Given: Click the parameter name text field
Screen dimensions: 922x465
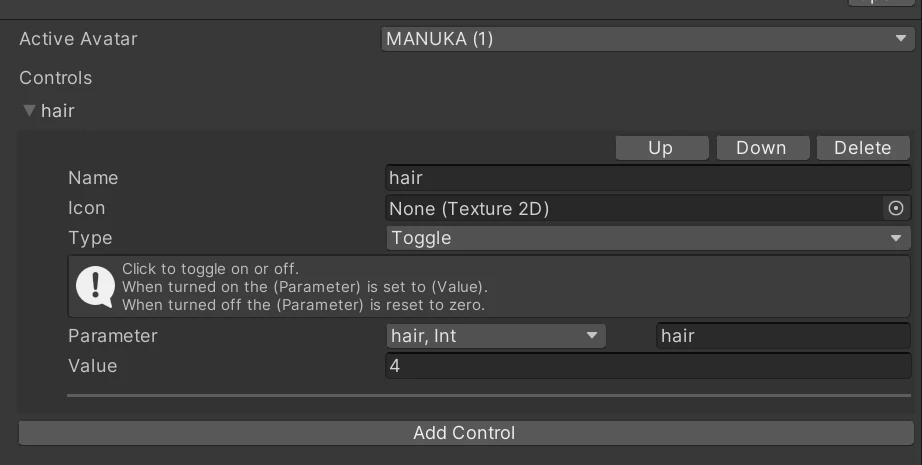Looking at the screenshot, I should (x=782, y=336).
